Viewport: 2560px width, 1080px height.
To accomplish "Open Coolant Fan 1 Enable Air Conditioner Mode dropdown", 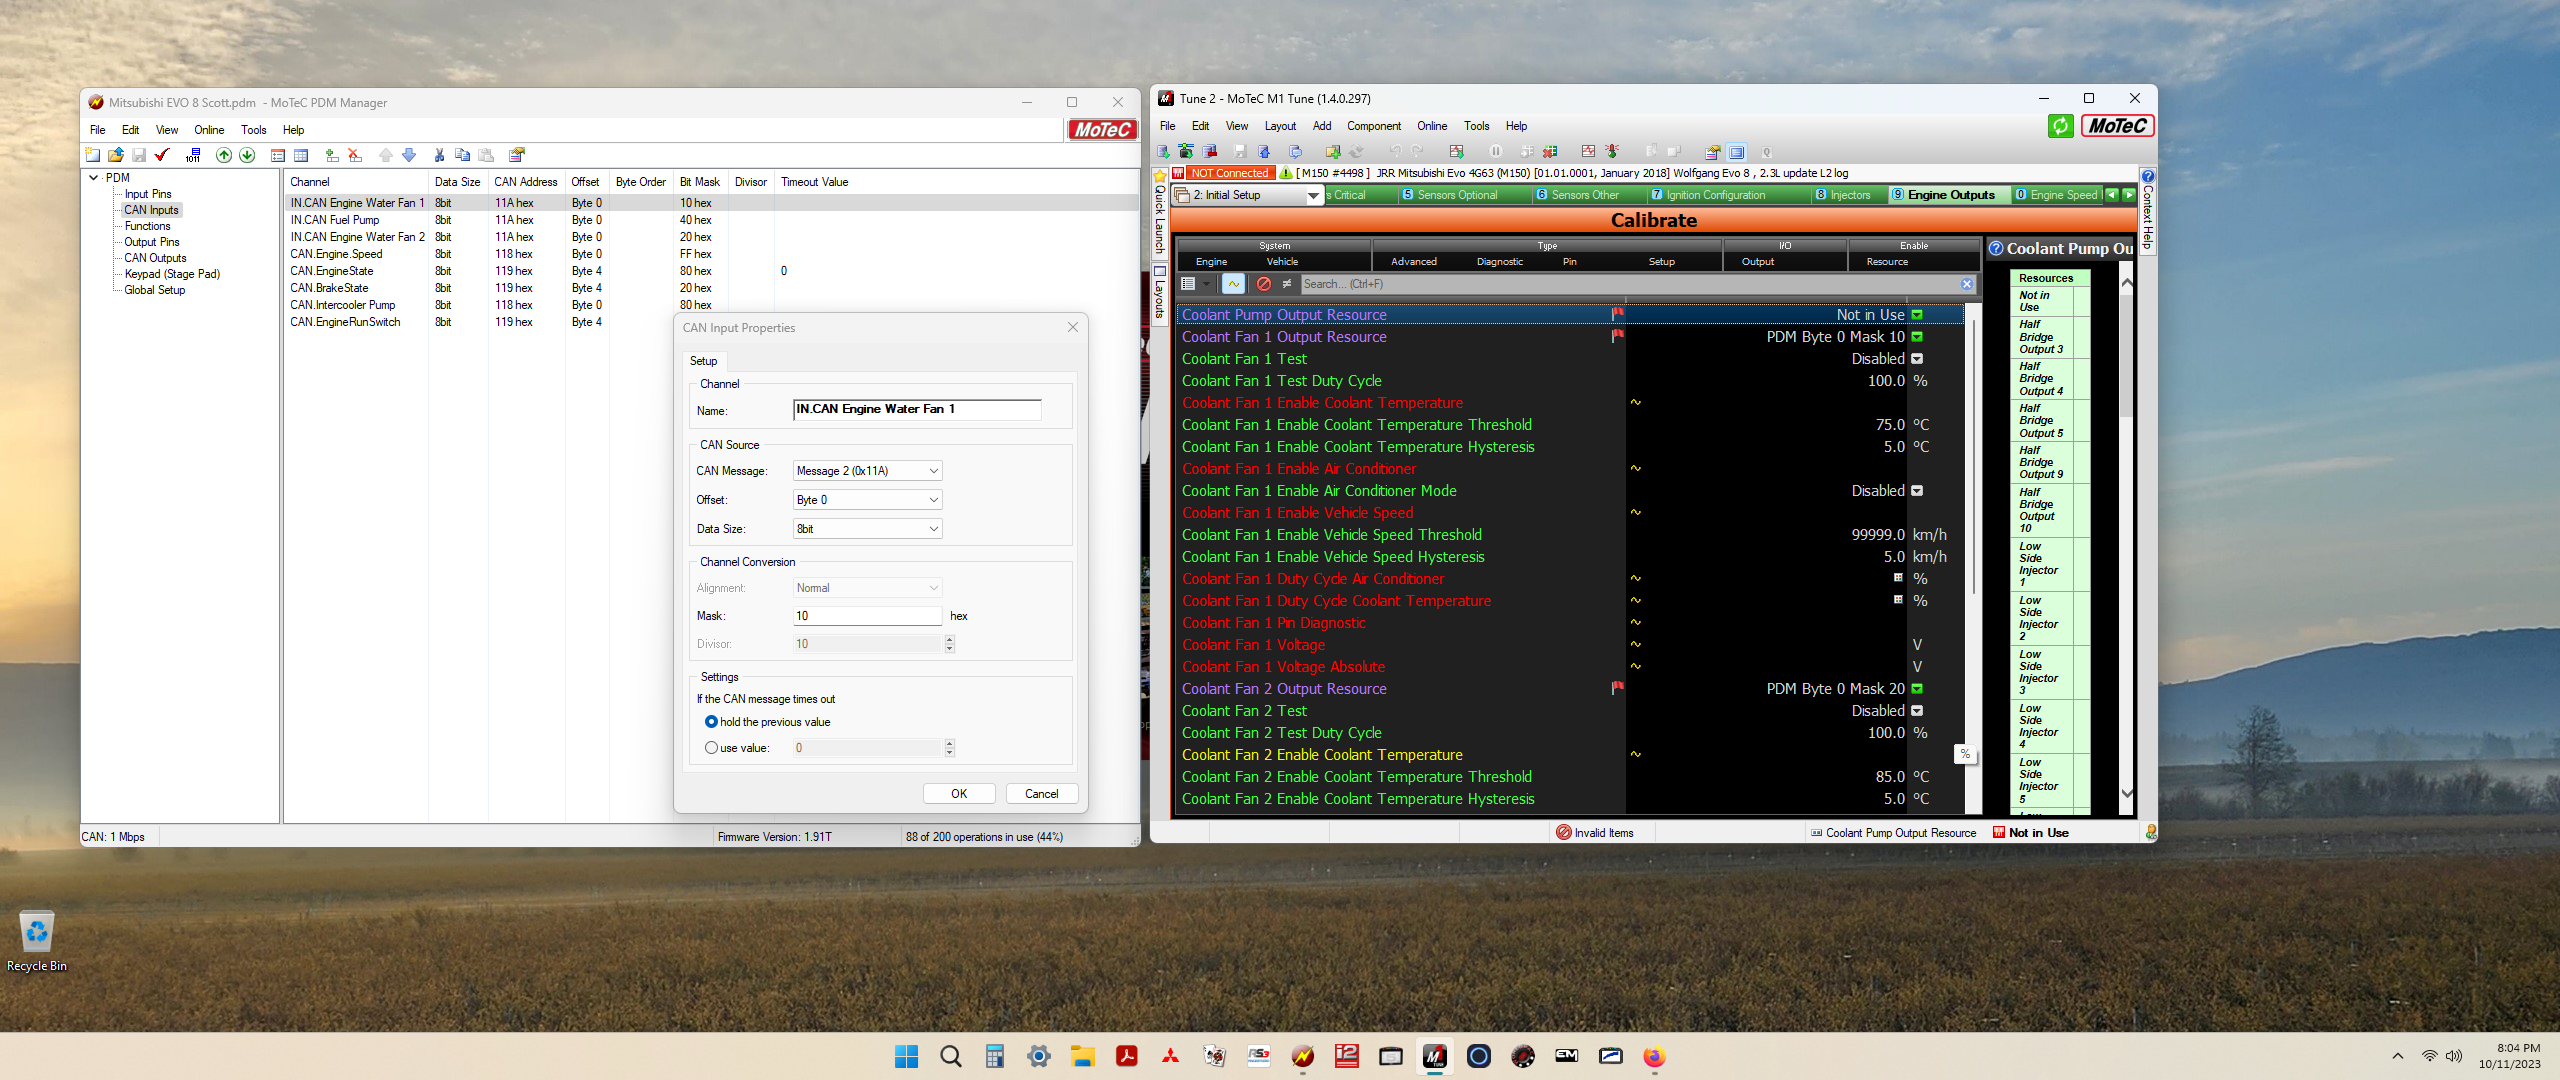I will click(x=1917, y=491).
